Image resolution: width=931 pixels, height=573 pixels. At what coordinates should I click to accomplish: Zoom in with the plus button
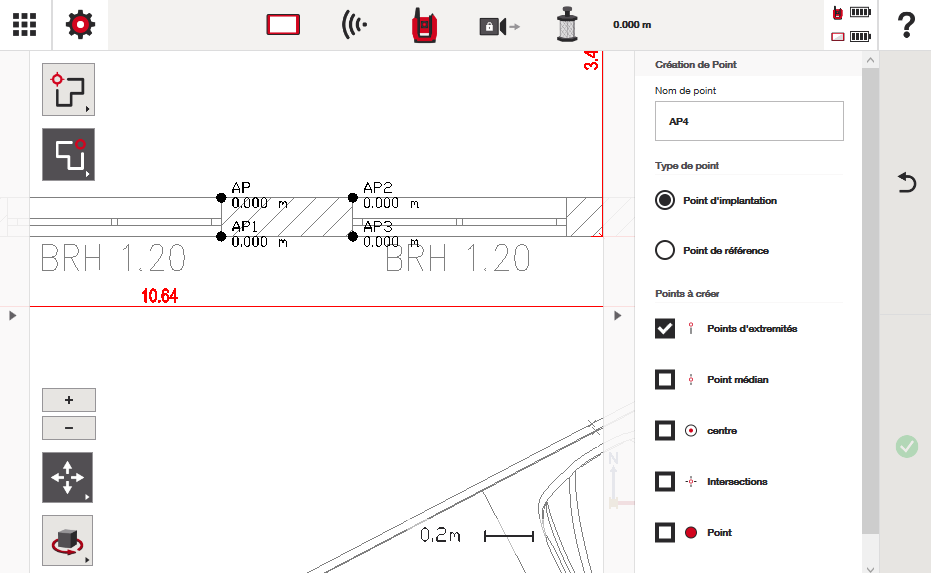point(69,400)
